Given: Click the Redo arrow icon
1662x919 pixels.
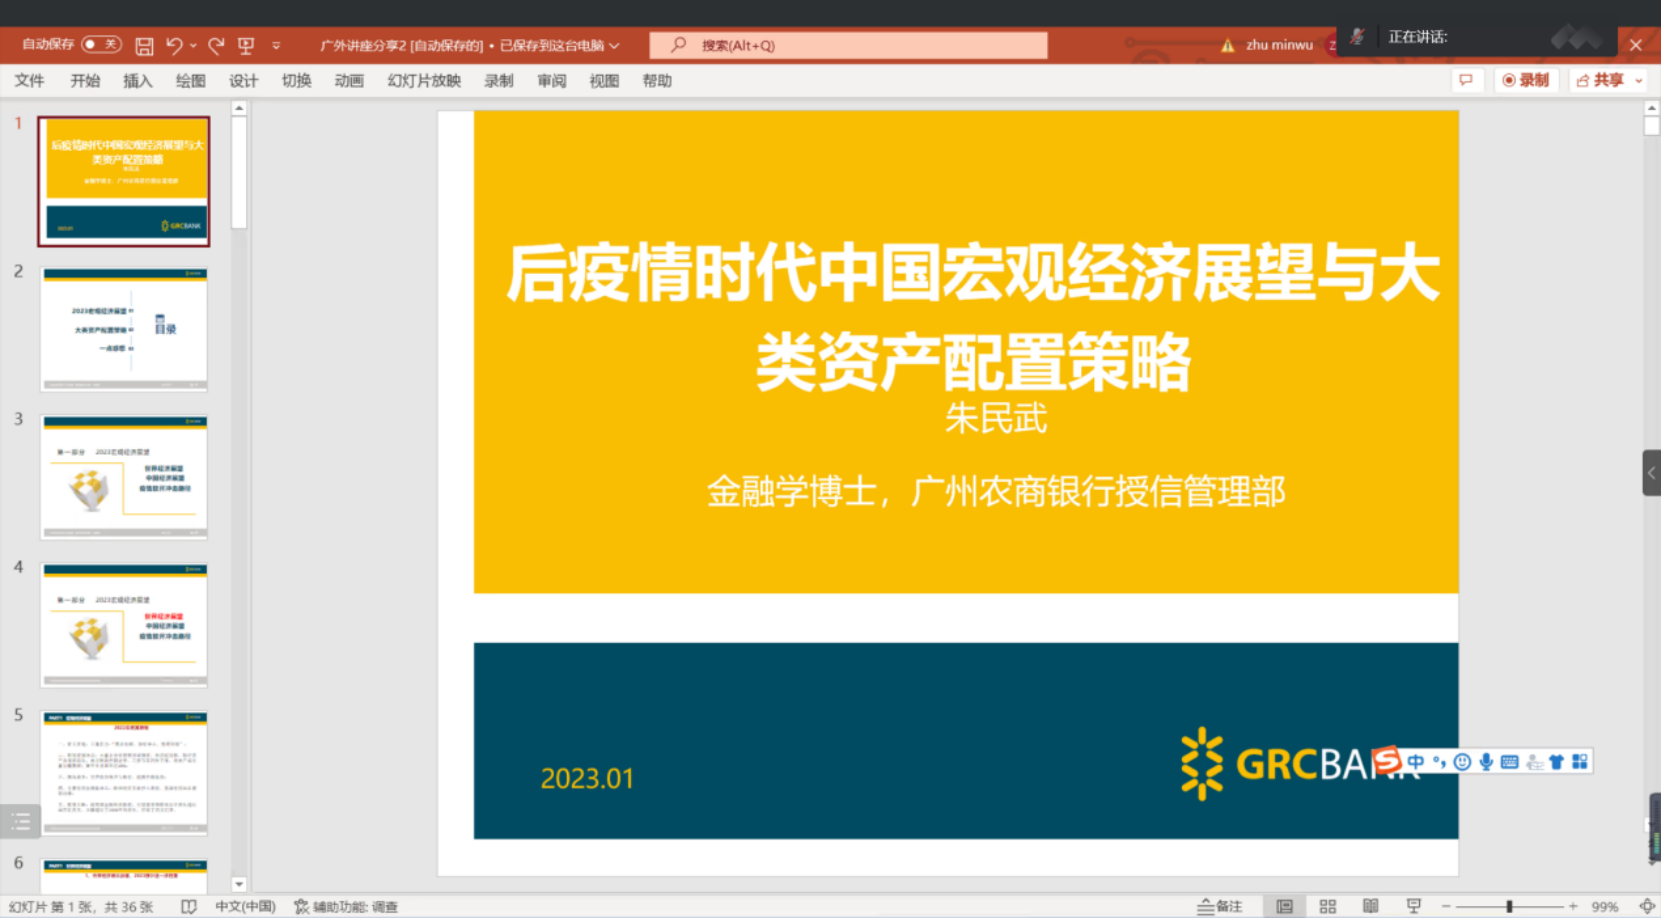Looking at the screenshot, I should point(216,46).
